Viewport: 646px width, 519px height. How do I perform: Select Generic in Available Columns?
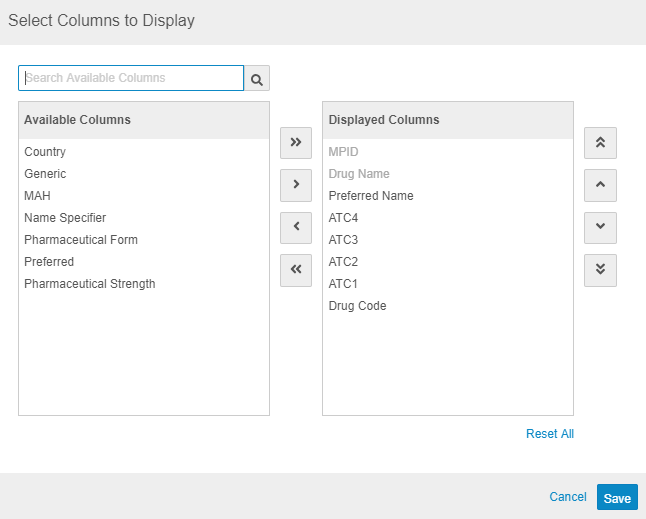(45, 174)
